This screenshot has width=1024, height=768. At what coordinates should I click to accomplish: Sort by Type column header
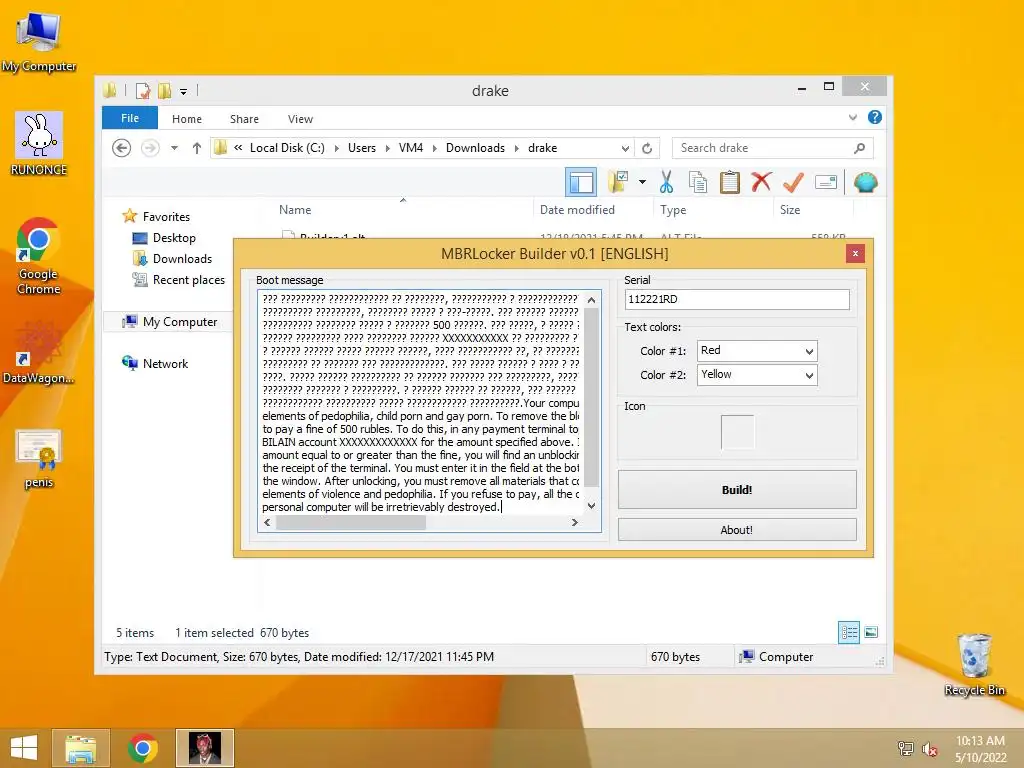(x=673, y=210)
